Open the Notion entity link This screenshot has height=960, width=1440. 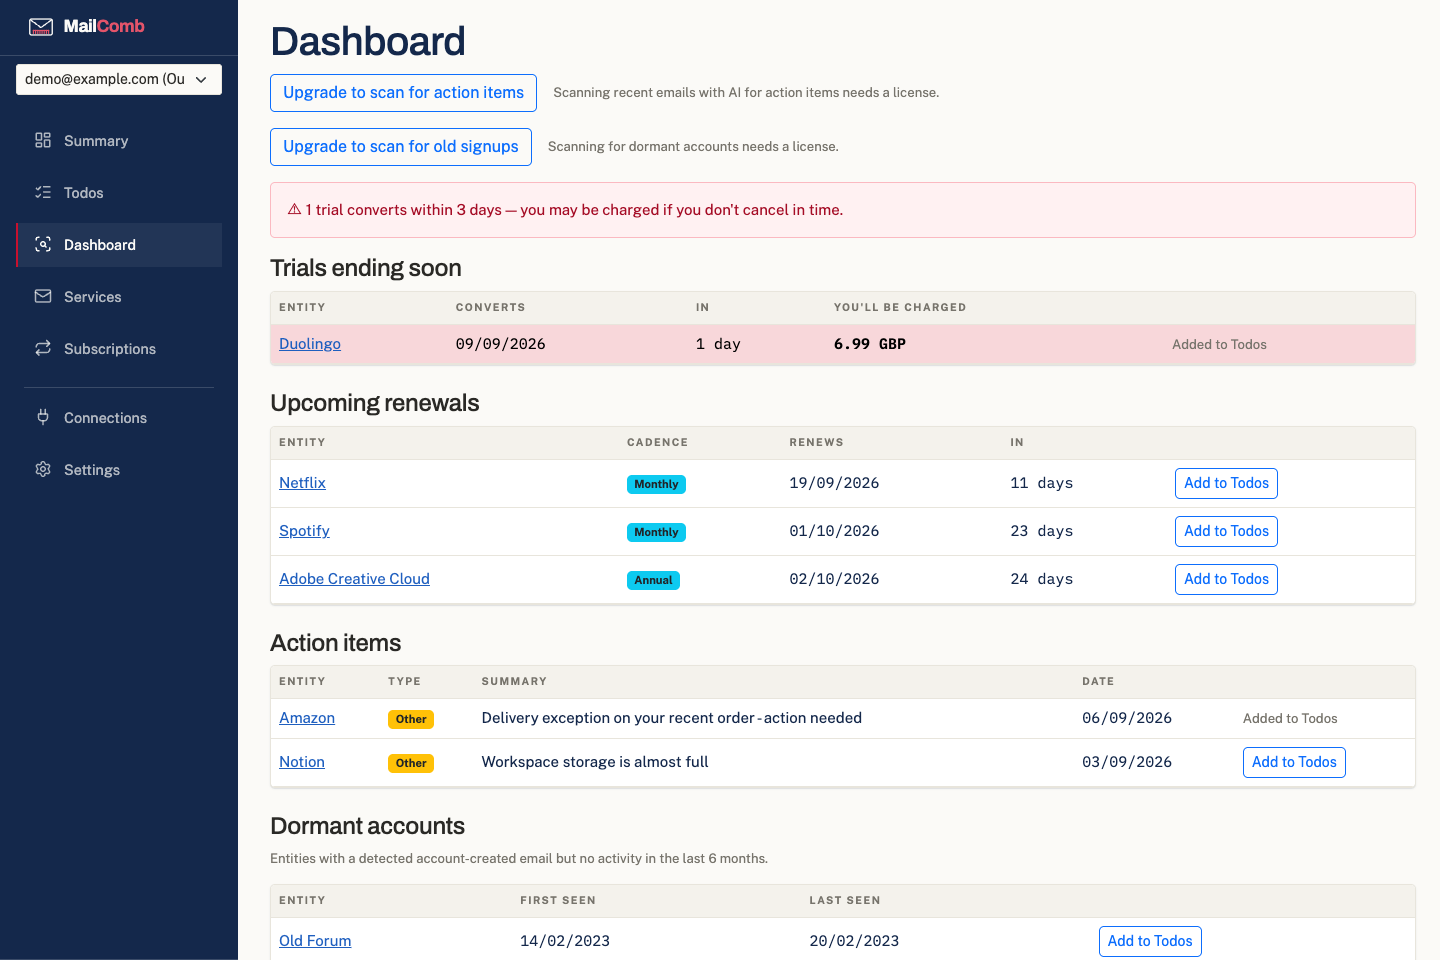(x=302, y=762)
